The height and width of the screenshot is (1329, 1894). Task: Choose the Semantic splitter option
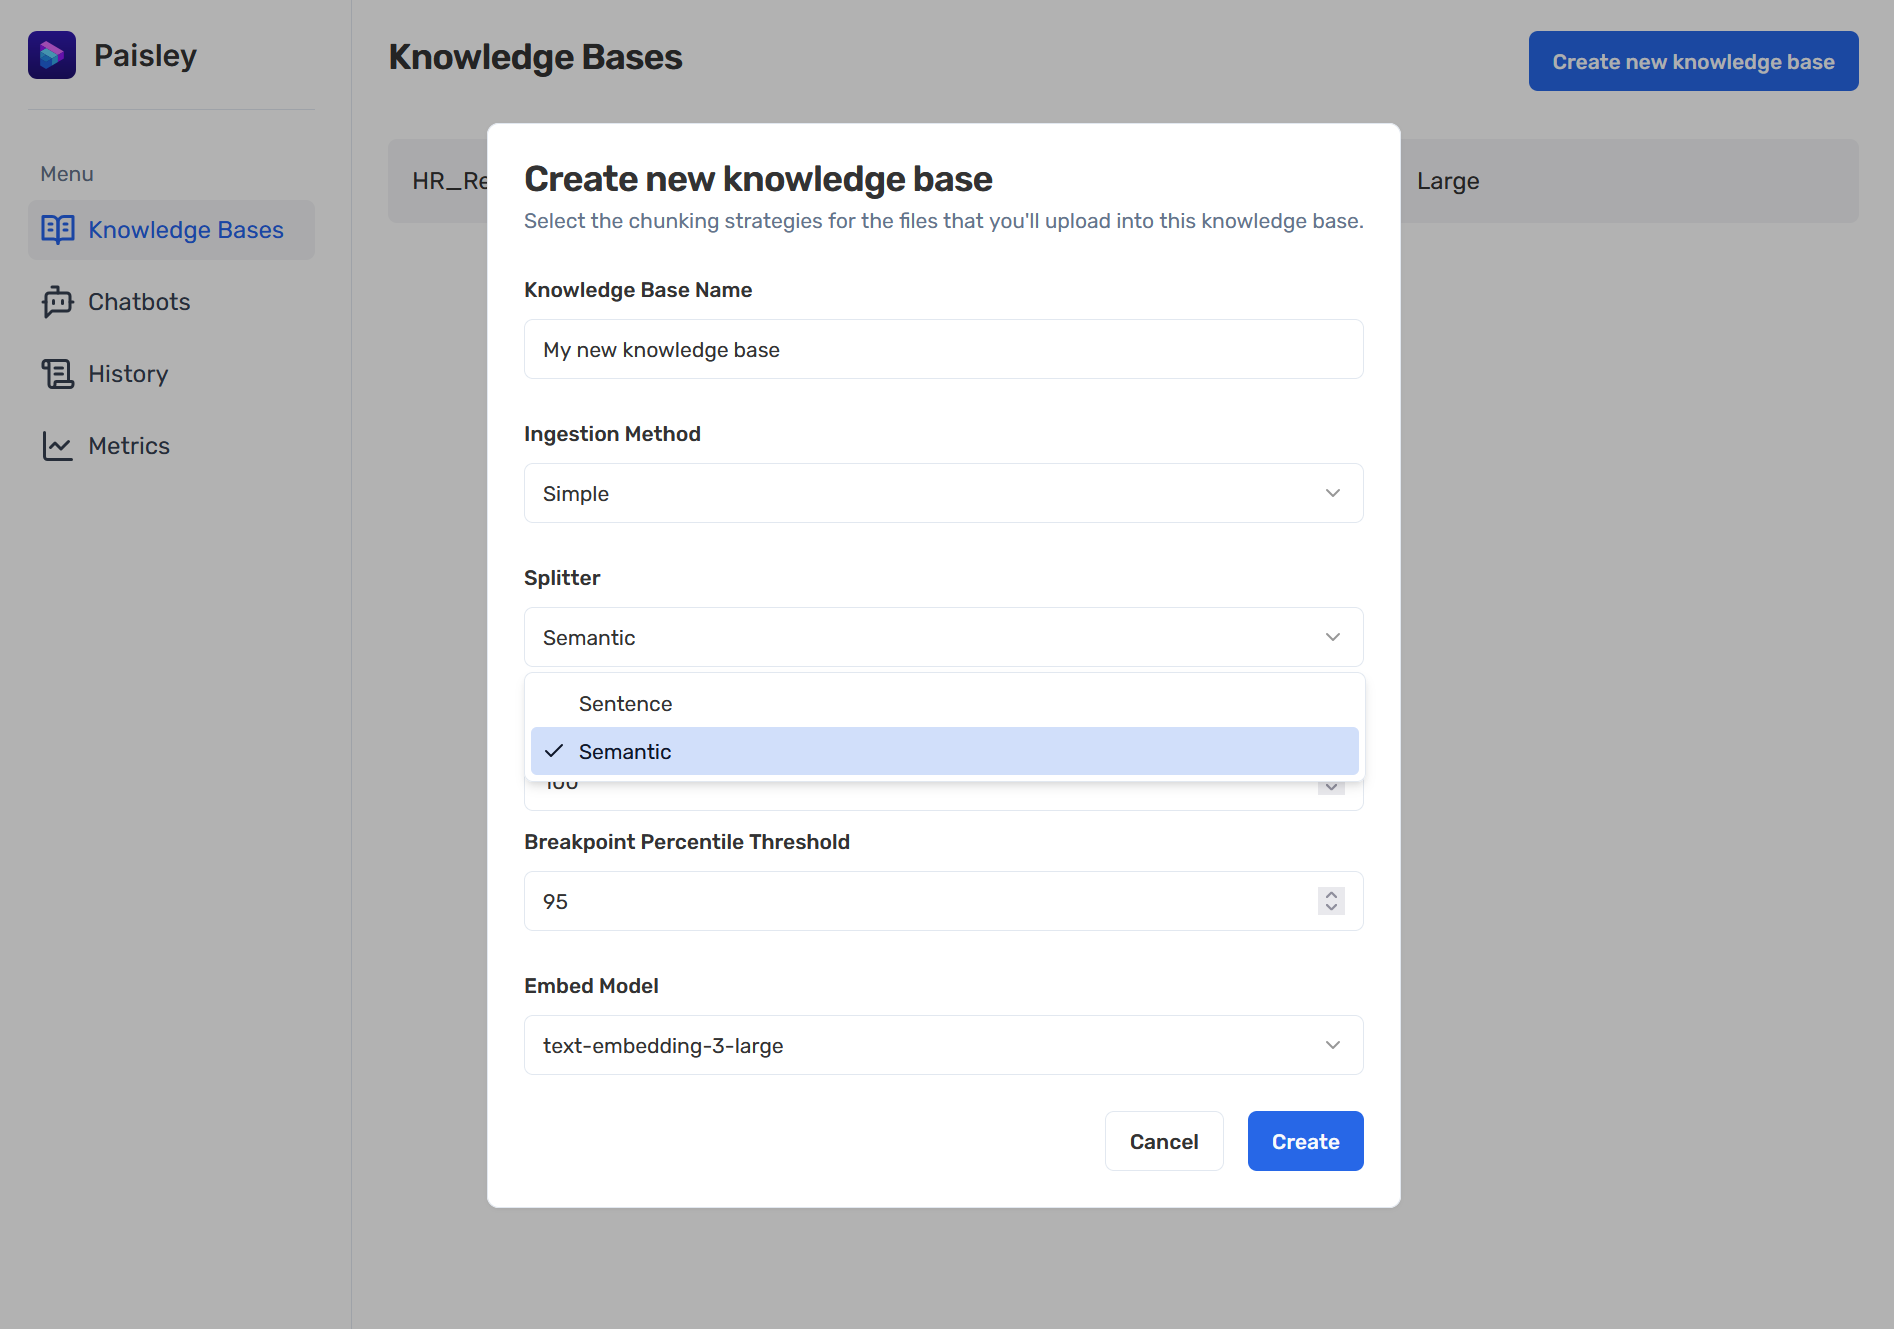pos(944,751)
